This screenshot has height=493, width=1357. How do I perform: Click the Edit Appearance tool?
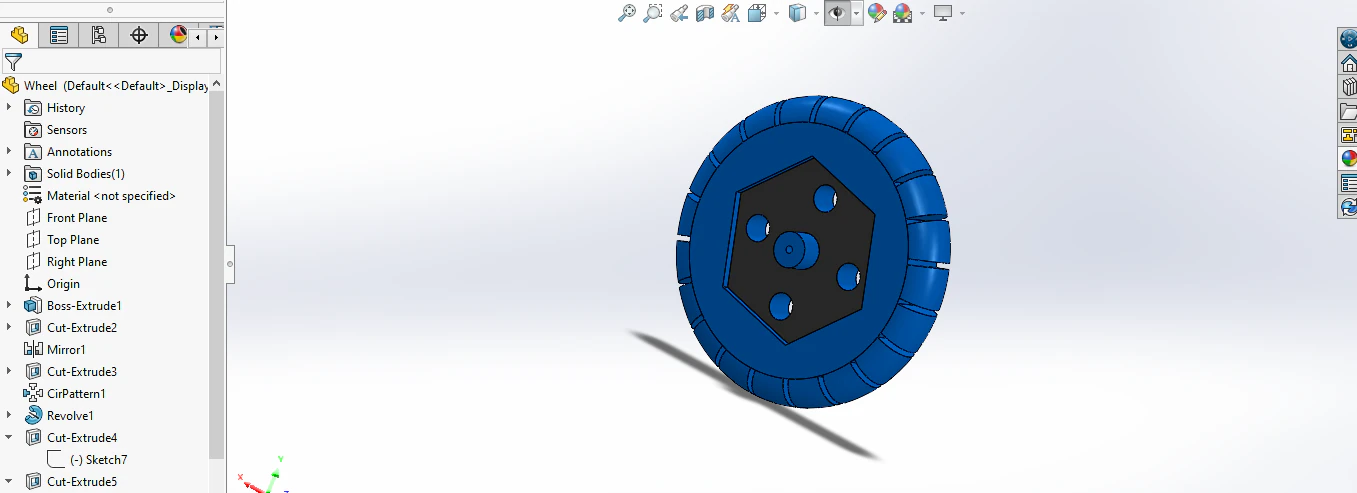pos(877,13)
